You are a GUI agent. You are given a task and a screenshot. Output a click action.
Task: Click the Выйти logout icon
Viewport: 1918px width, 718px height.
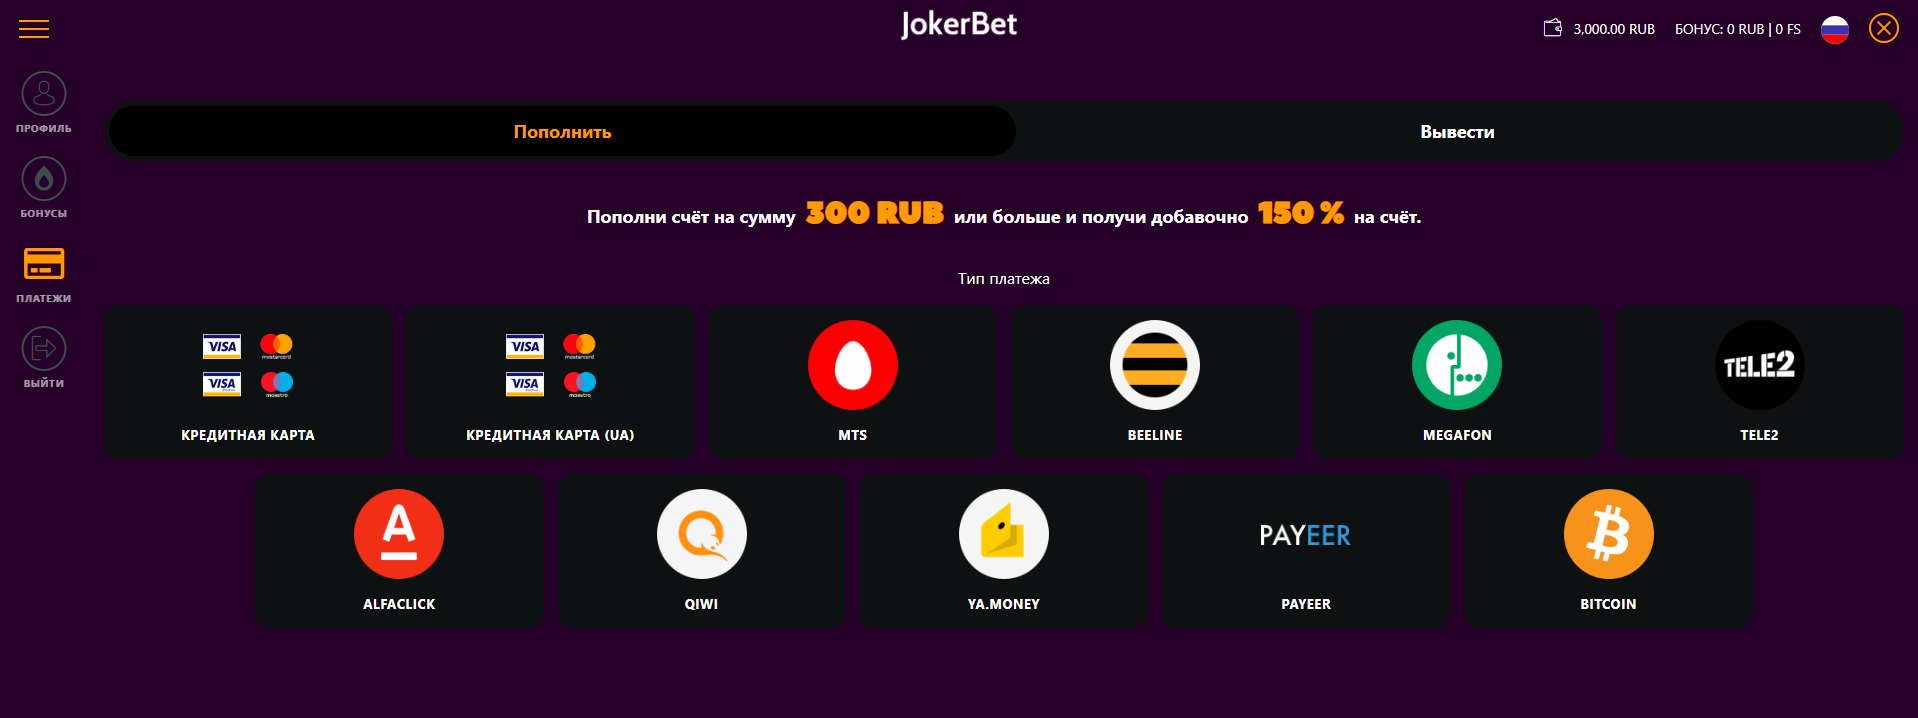(44, 350)
